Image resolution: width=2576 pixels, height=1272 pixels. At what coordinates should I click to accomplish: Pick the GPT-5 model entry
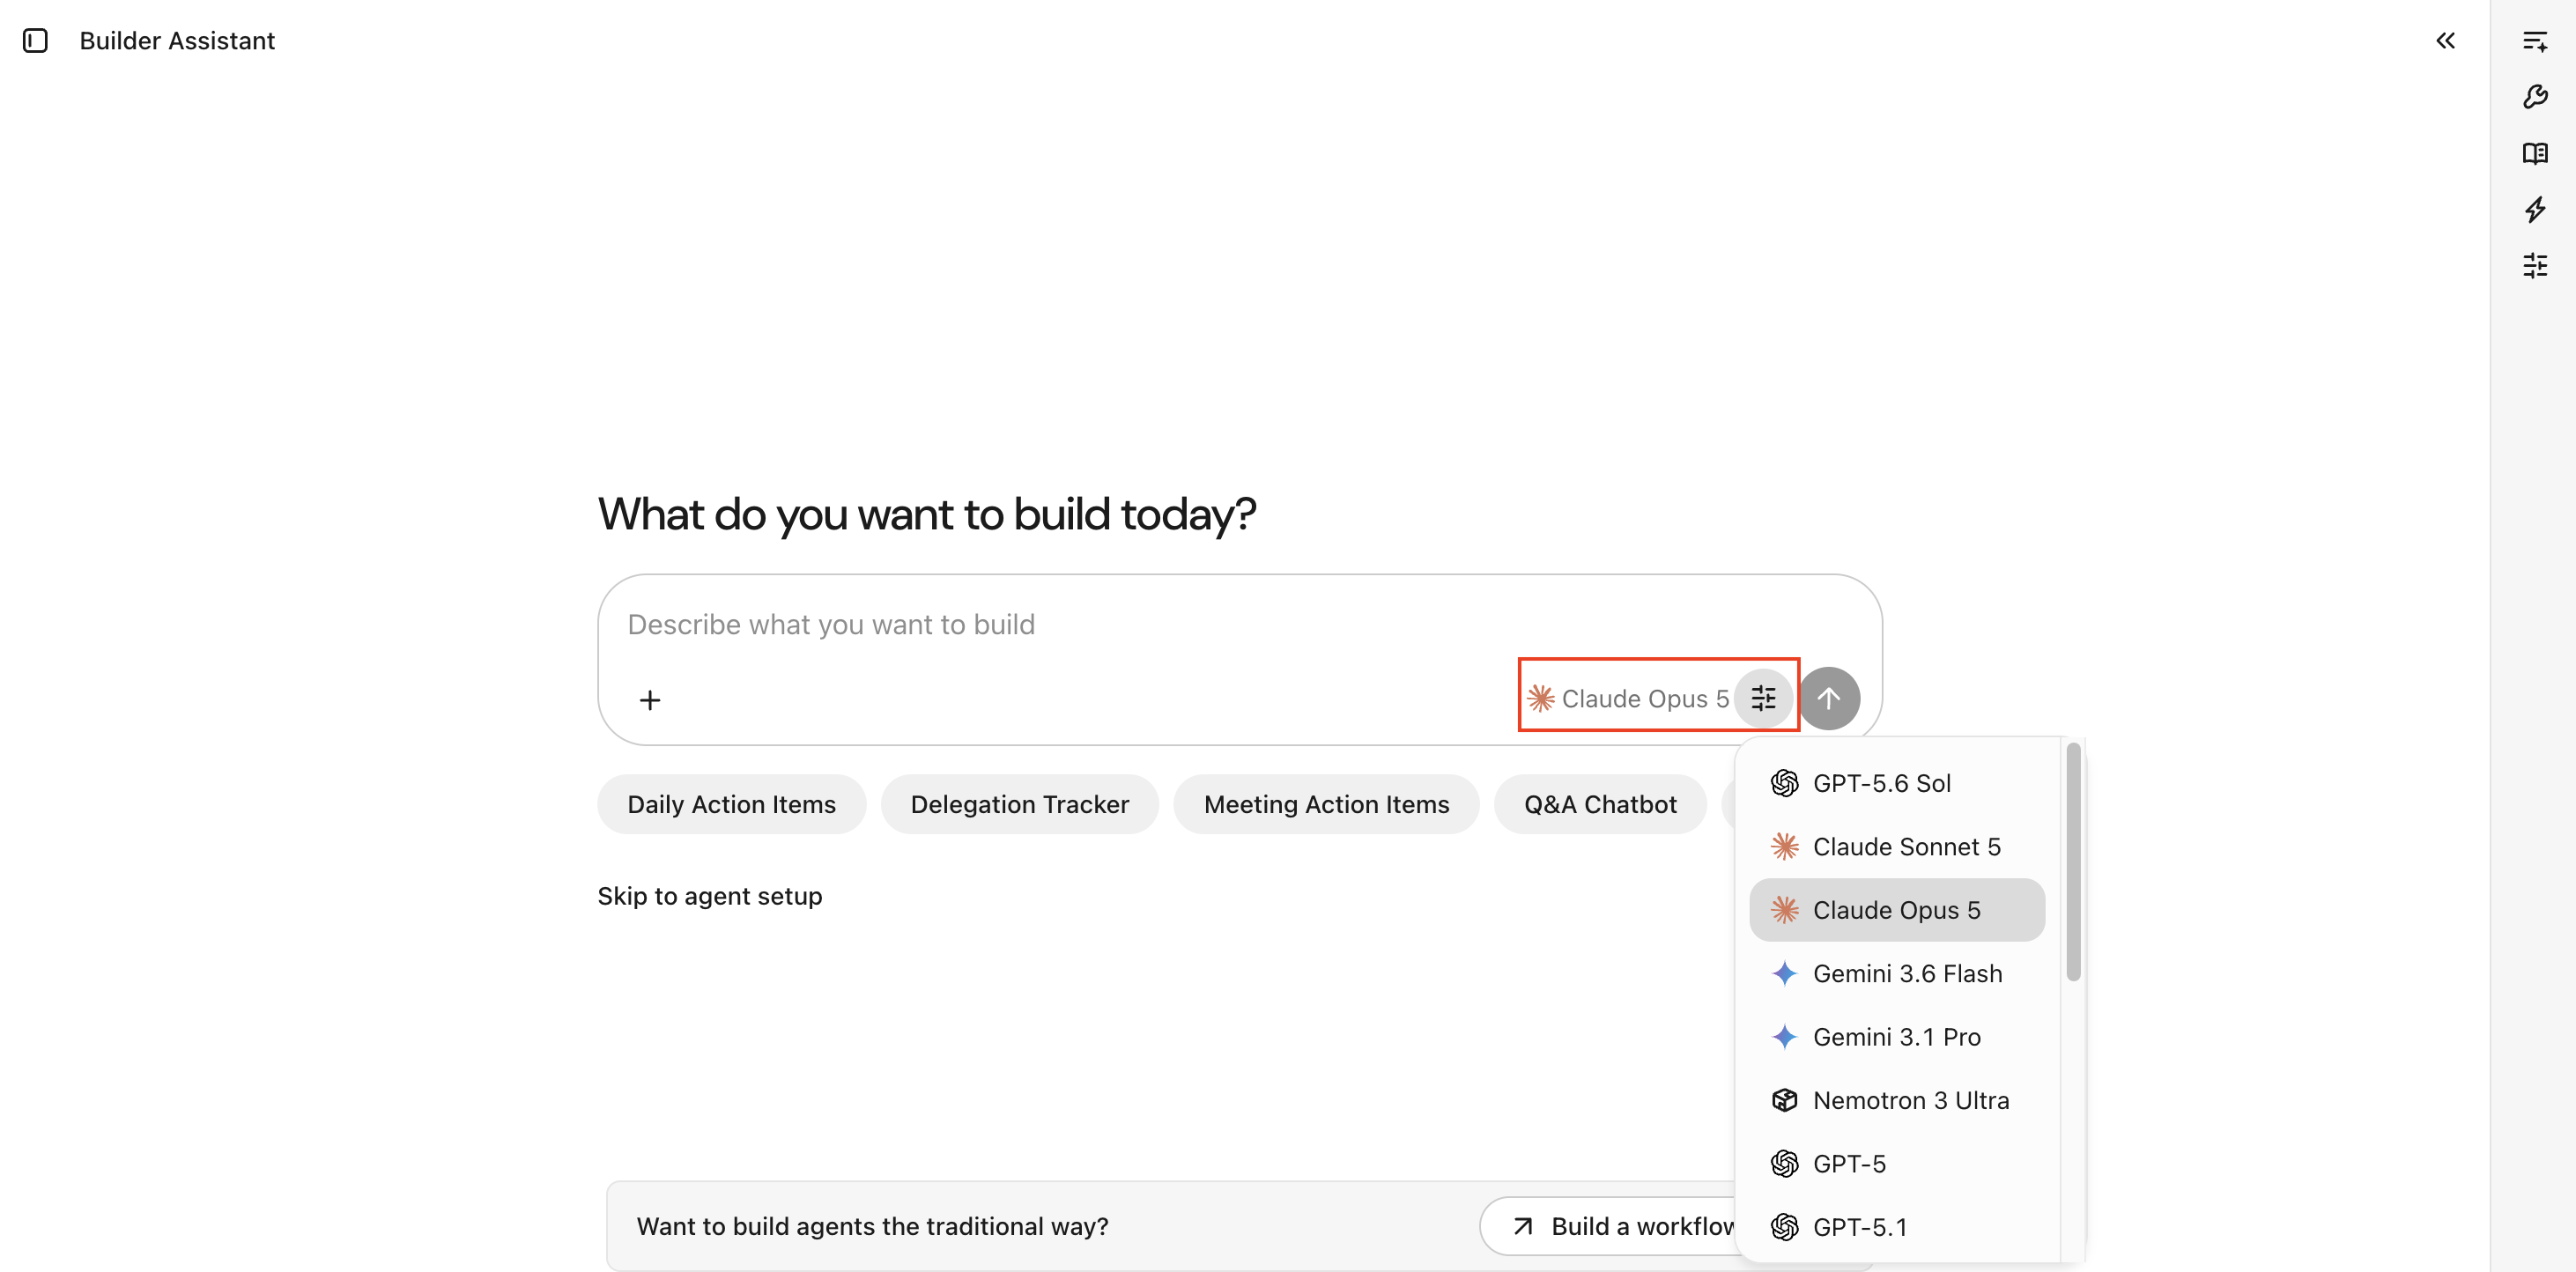click(1897, 1163)
